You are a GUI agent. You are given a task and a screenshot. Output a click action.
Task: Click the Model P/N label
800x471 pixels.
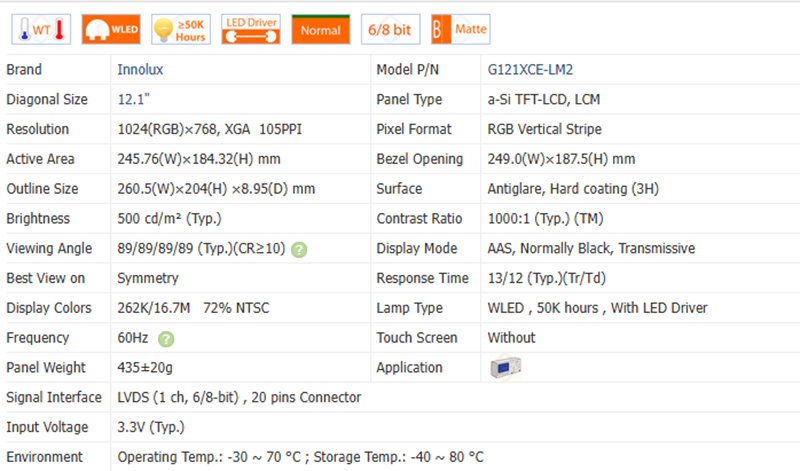click(408, 69)
